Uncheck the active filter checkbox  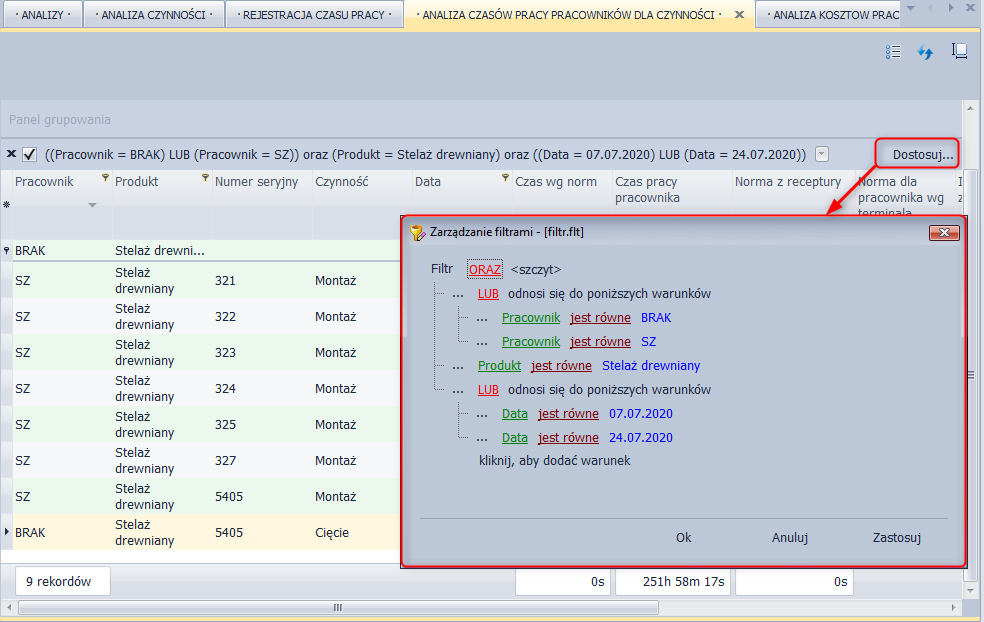point(30,154)
